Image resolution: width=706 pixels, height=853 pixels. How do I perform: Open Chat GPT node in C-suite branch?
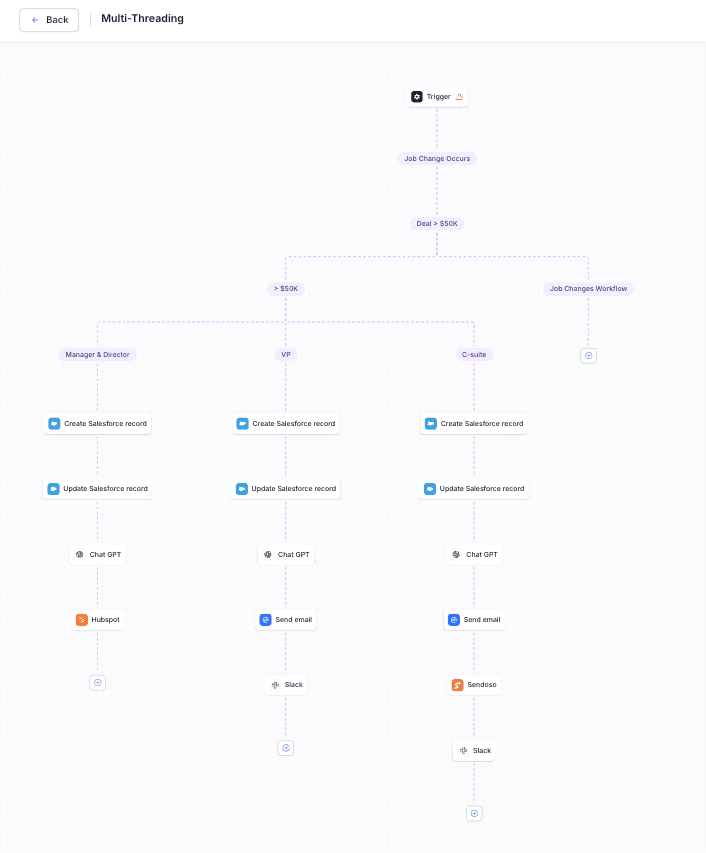coord(474,555)
